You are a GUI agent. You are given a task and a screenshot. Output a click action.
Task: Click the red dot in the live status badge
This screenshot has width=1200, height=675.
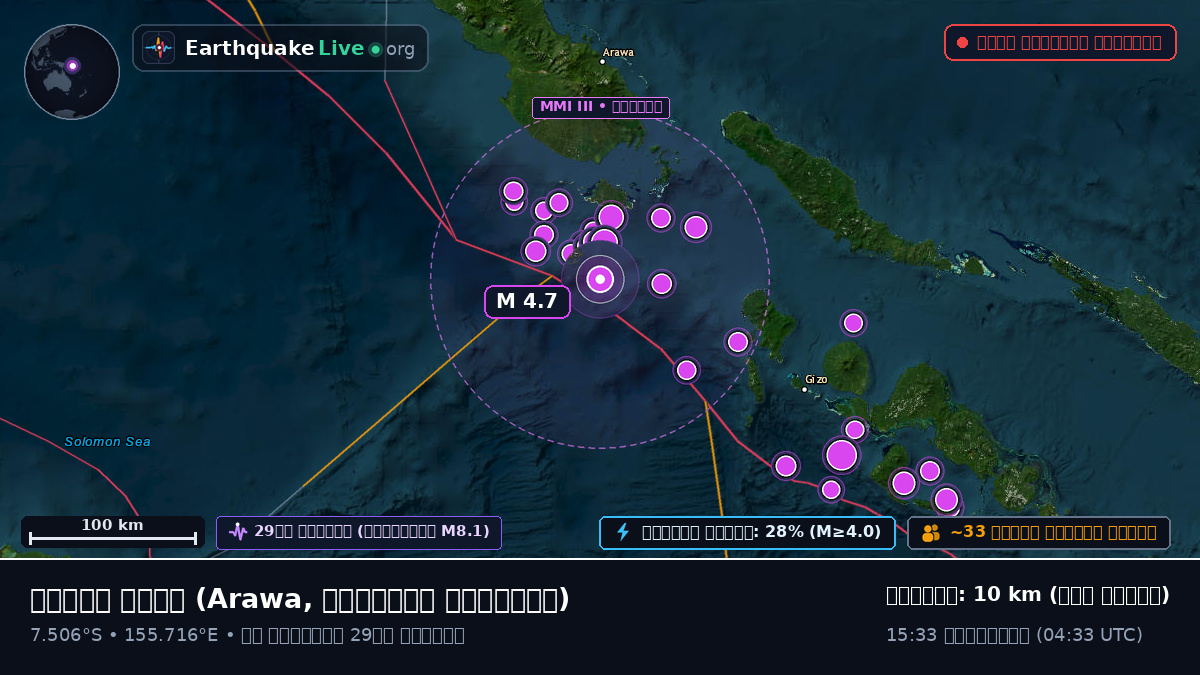pos(962,42)
